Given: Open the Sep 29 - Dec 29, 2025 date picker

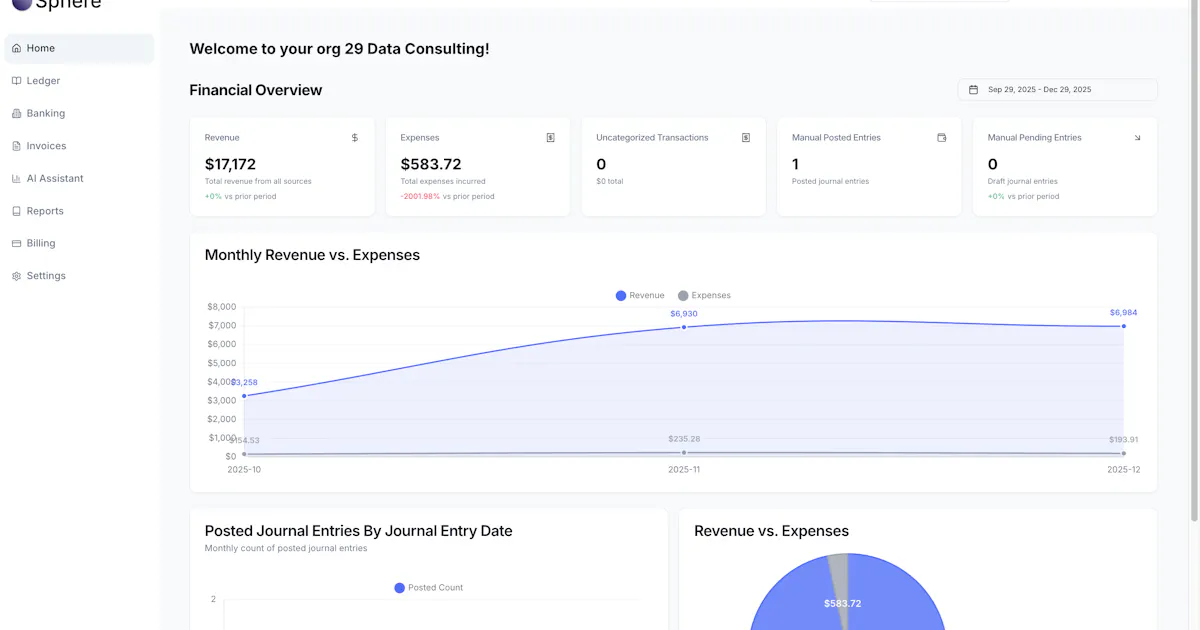Looking at the screenshot, I should (1057, 90).
